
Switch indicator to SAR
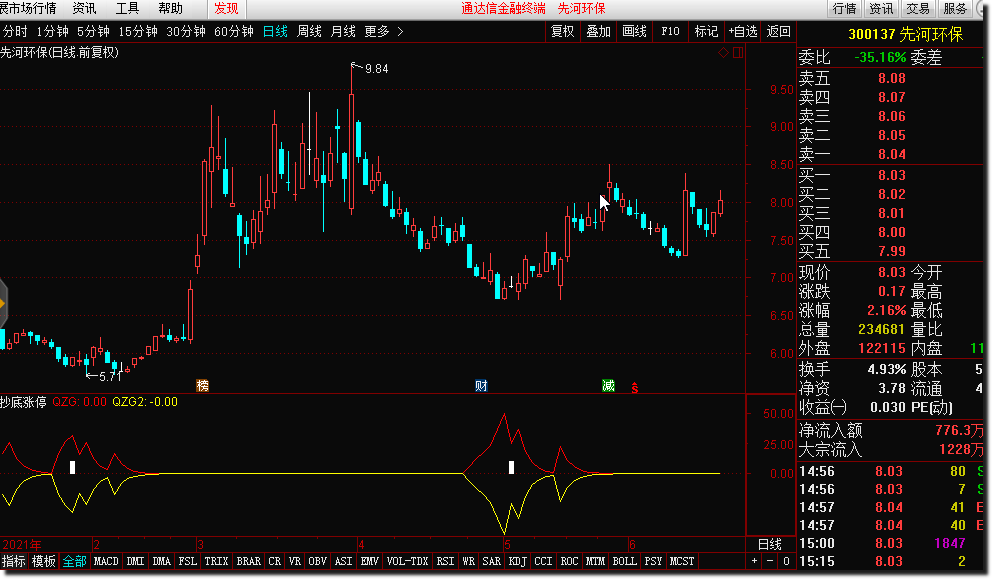491,561
